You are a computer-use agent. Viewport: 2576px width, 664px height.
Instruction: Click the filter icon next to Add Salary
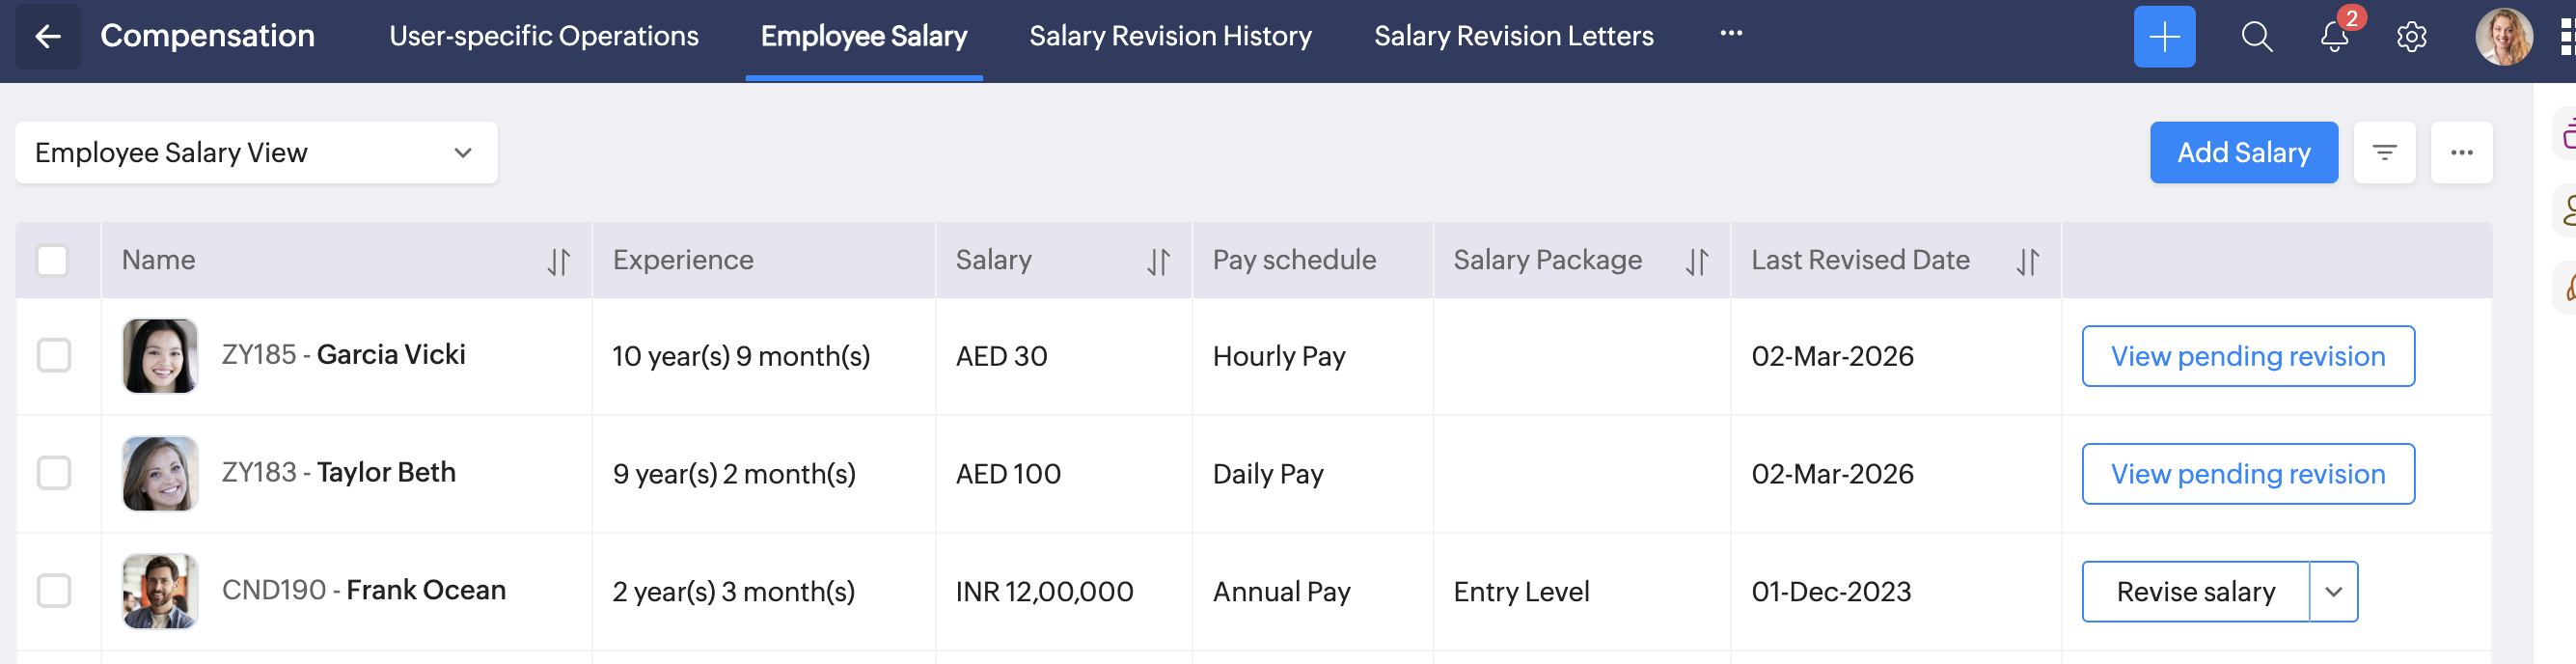[2384, 153]
